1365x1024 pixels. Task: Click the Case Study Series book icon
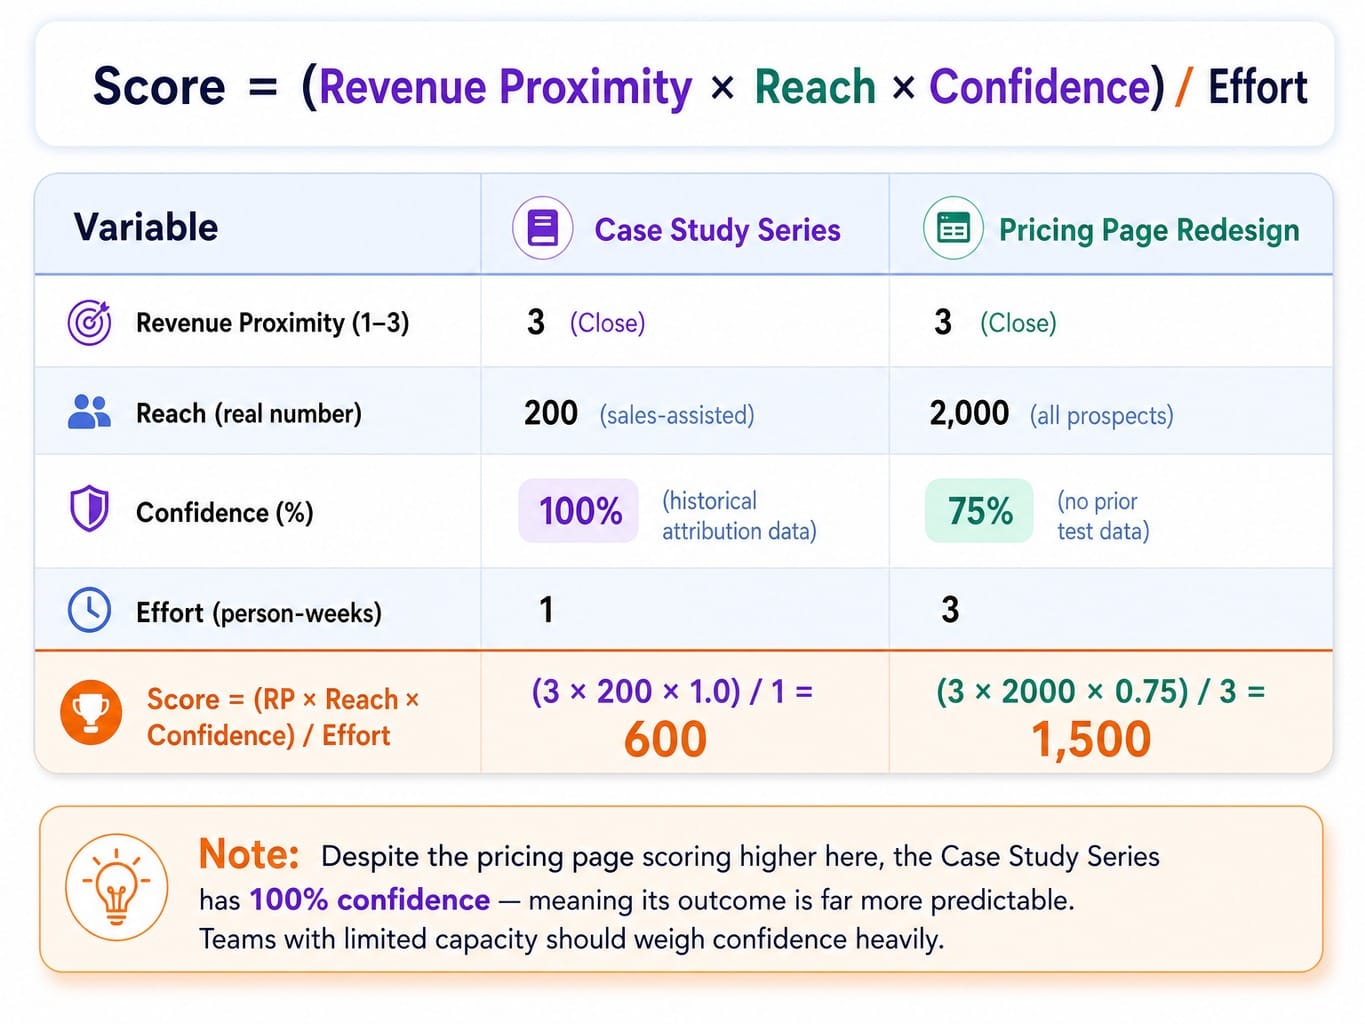click(542, 228)
